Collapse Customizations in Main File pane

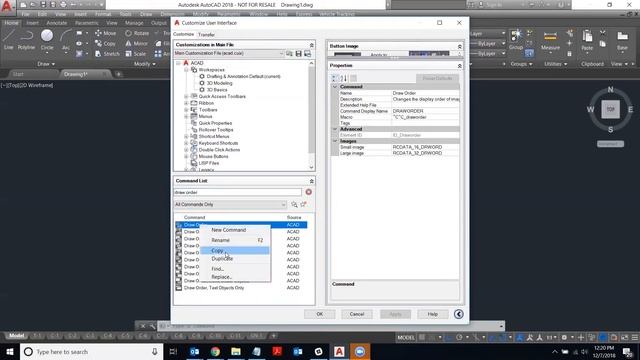[311, 45]
